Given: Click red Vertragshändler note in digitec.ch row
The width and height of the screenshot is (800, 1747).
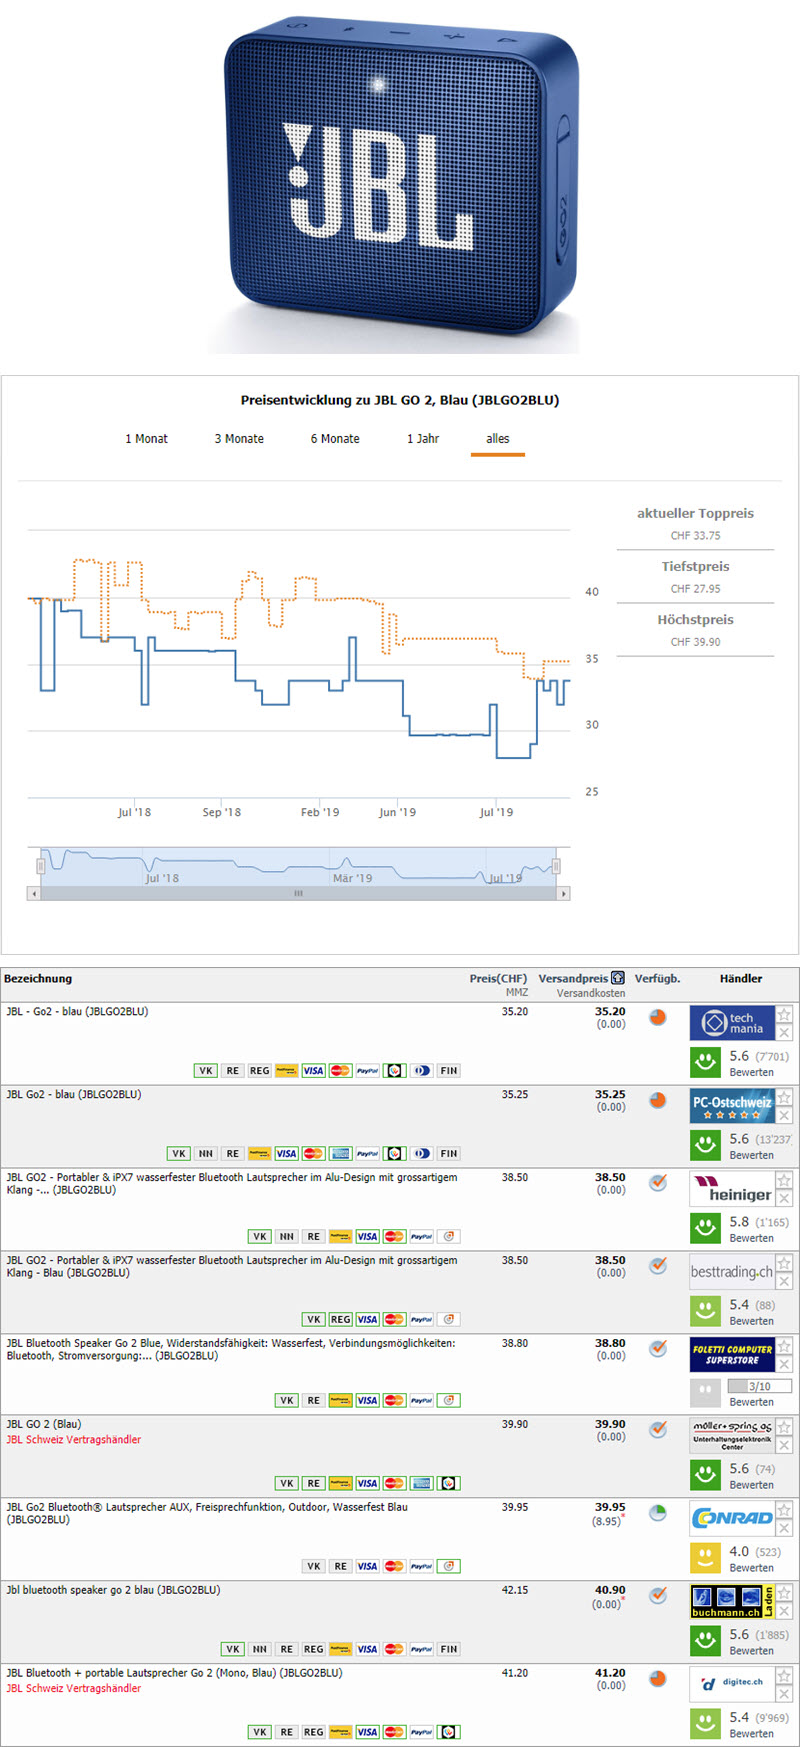Looking at the screenshot, I should pos(74,1689).
